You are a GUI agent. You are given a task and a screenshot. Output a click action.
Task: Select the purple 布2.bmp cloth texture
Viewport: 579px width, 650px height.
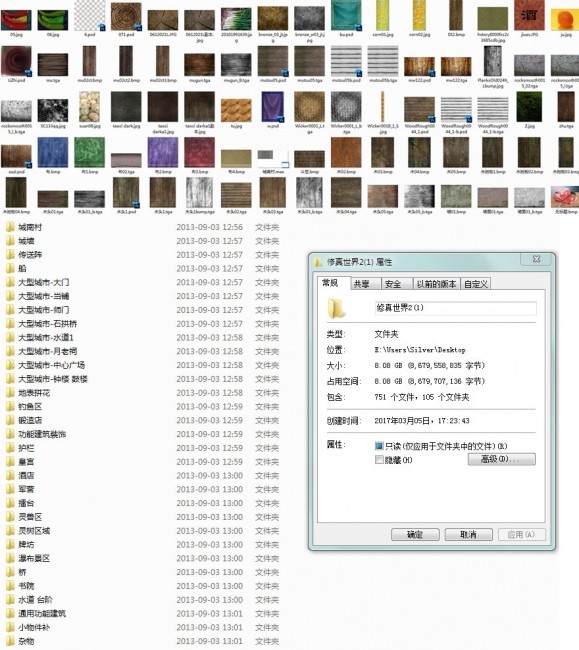click(x=162, y=152)
